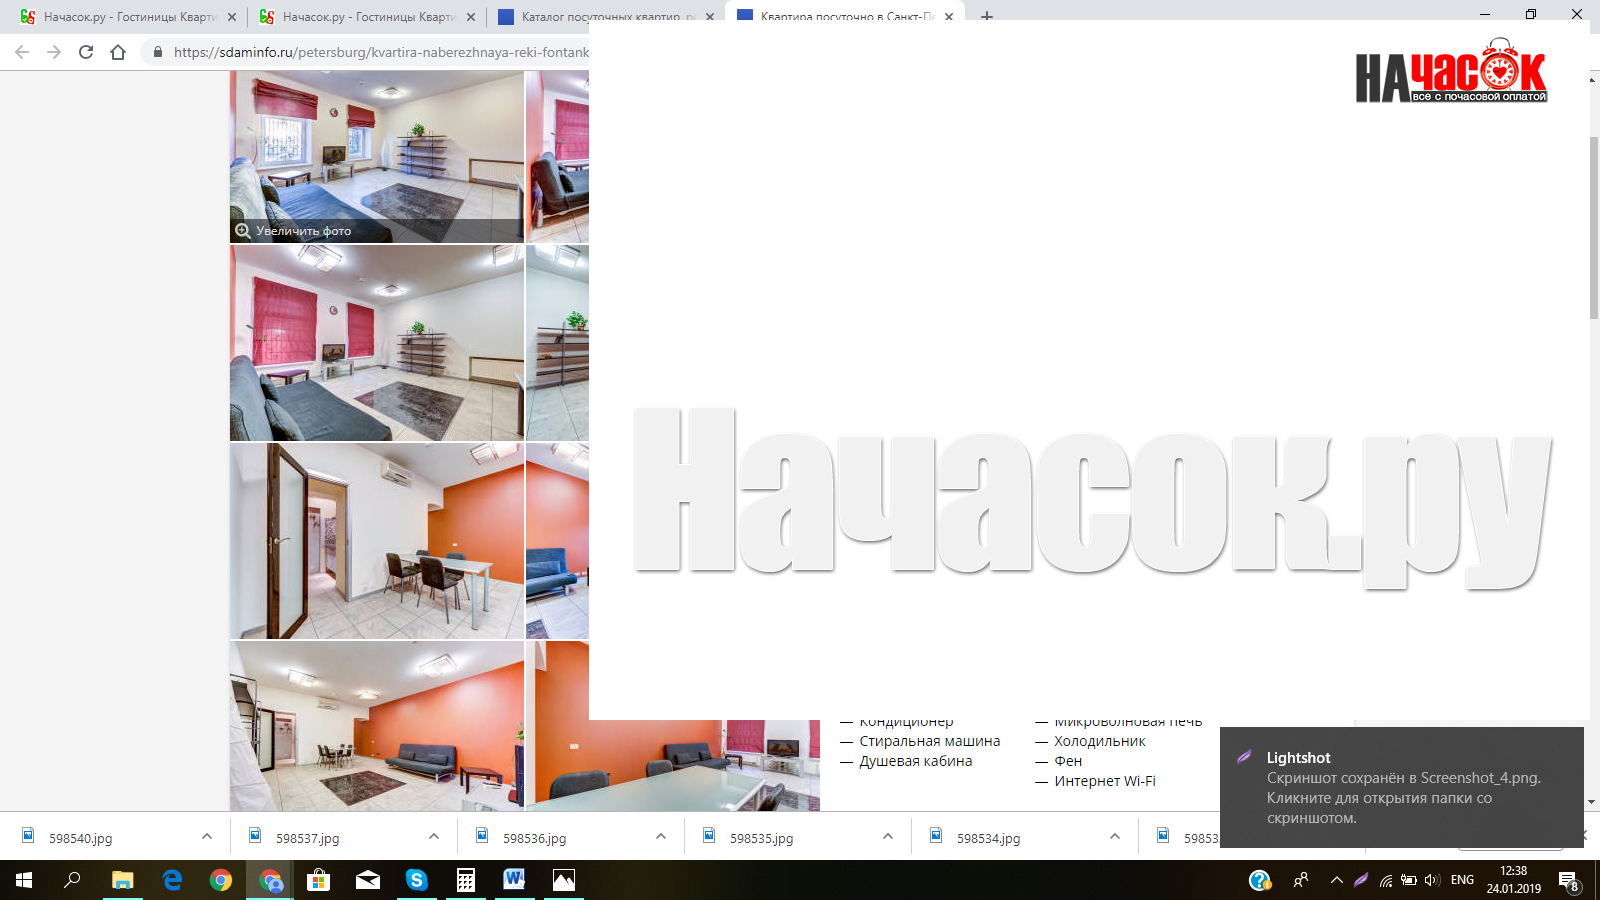The width and height of the screenshot is (1600, 900).
Task: Open the living room photo above the dining table photo
Action: click(377, 343)
